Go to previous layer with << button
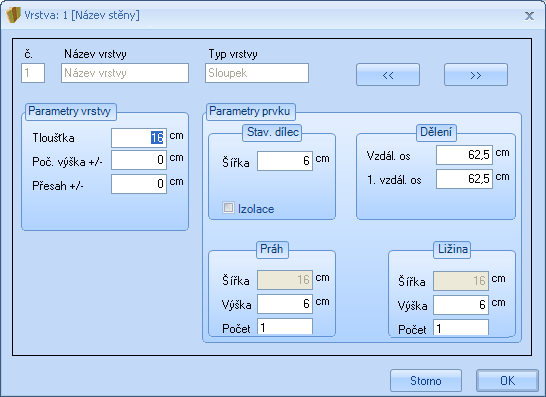 point(388,75)
